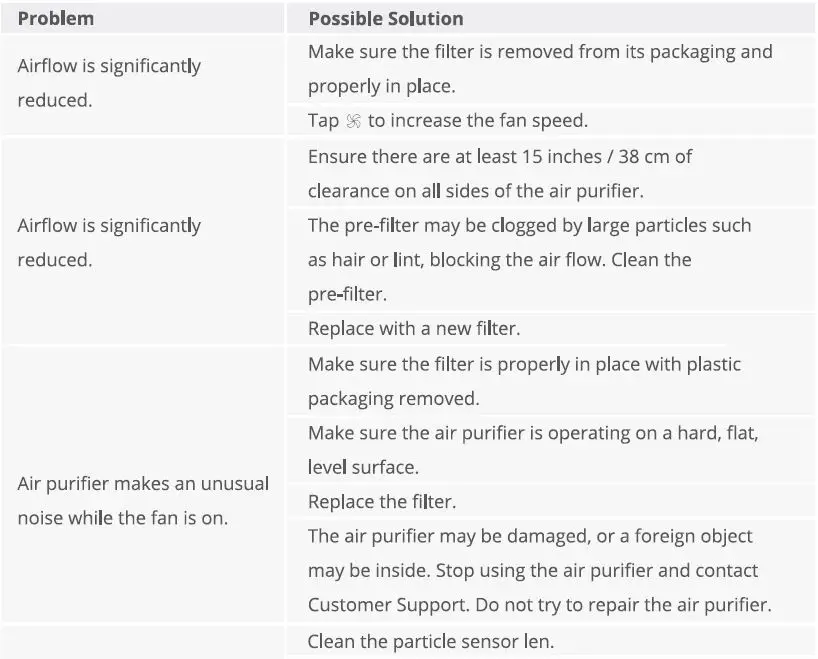Screen dimensions: 818x659
Task: Select "Make sure the filter is properly in place" line
Action: [524, 364]
